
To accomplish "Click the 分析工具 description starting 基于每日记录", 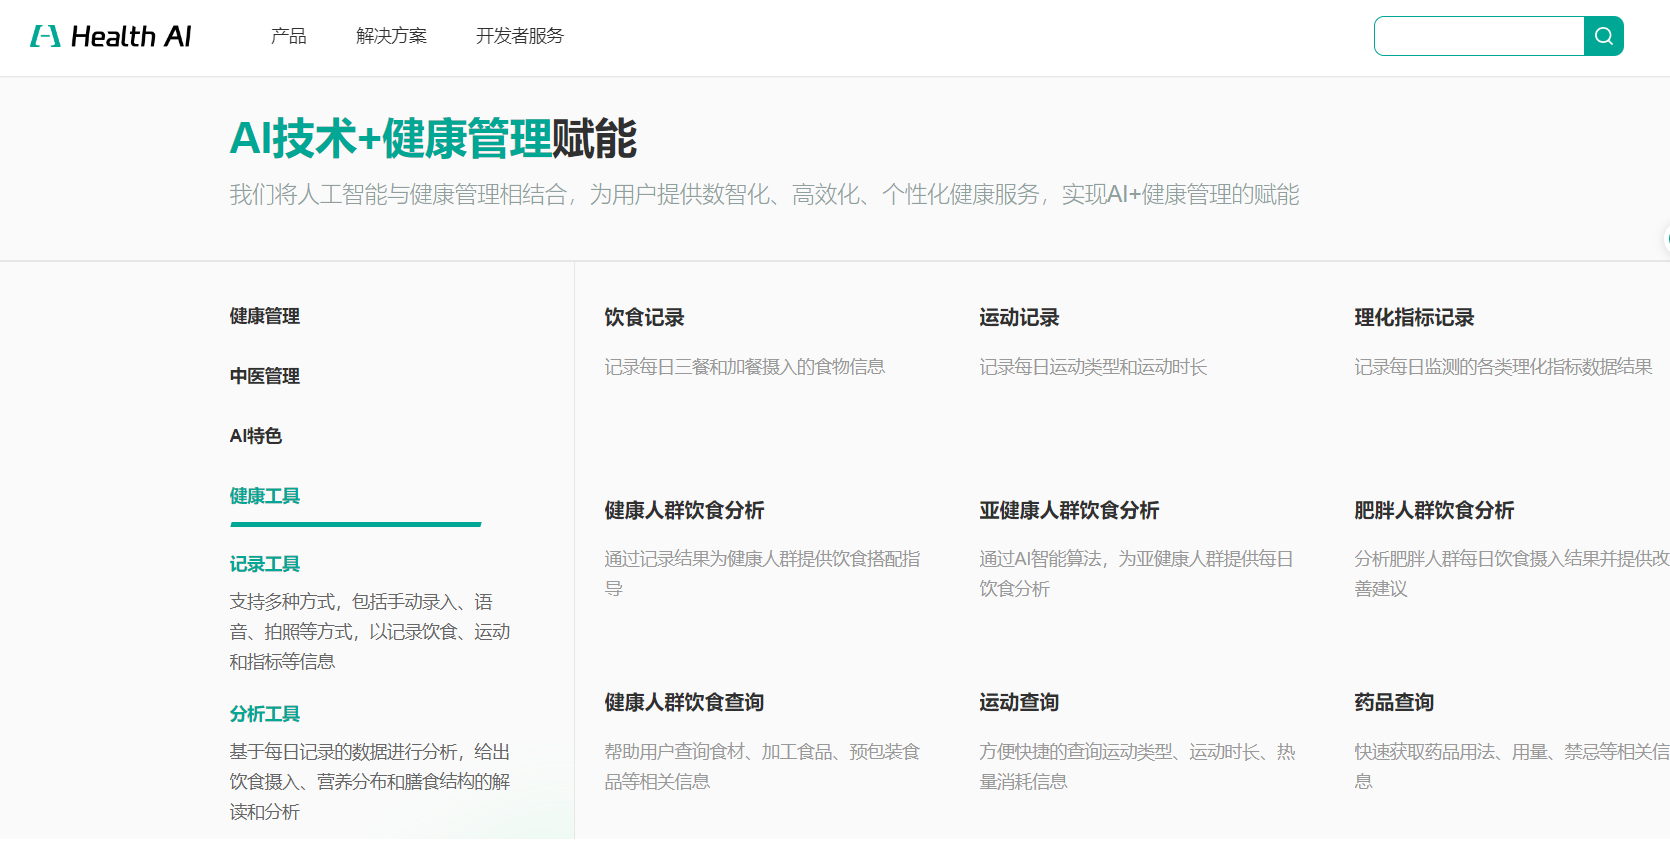I will [370, 782].
